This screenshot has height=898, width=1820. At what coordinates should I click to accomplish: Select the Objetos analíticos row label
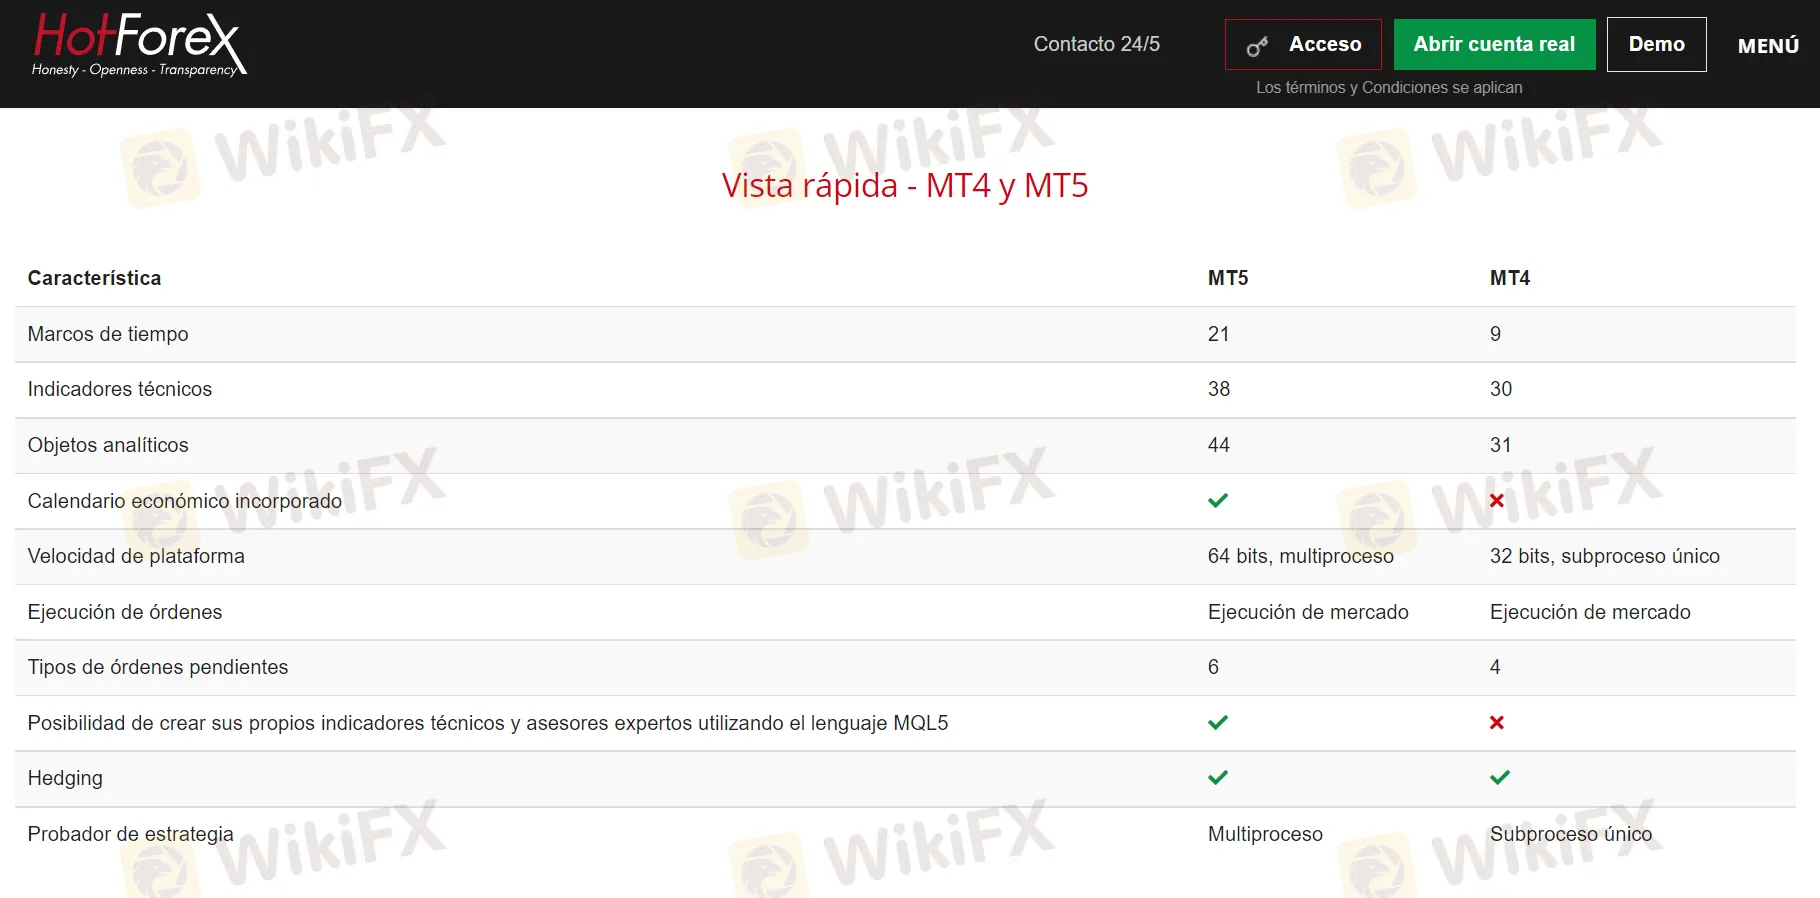pyautogui.click(x=108, y=445)
